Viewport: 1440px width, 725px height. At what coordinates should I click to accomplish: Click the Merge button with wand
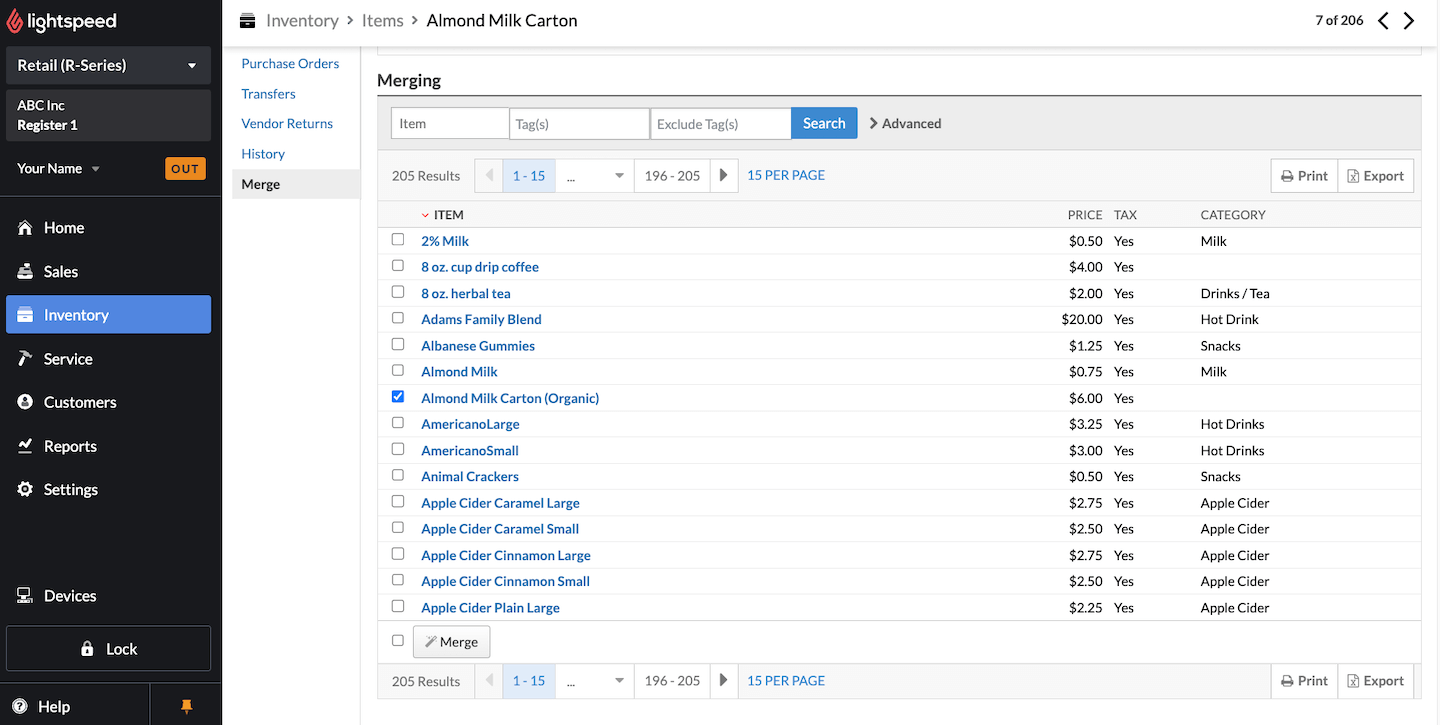coord(451,642)
